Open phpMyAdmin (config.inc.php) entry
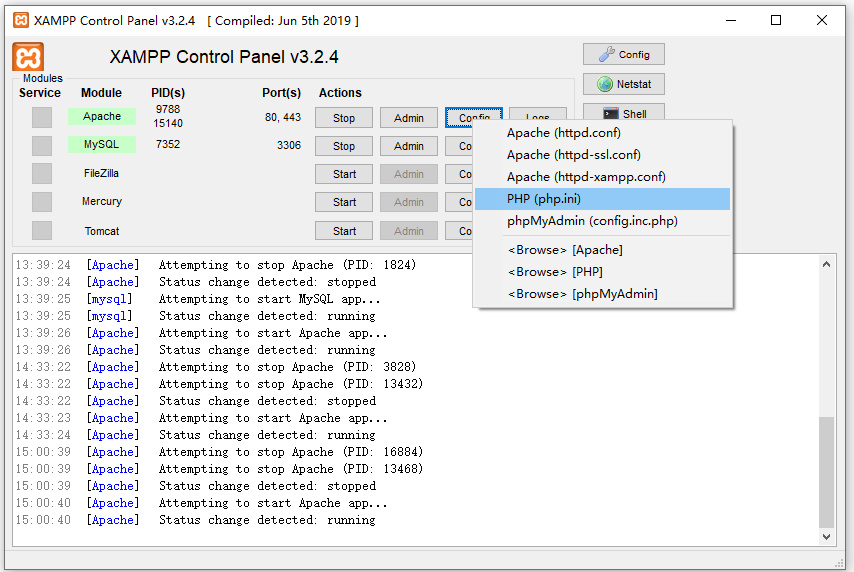The height and width of the screenshot is (572, 854). (602, 221)
